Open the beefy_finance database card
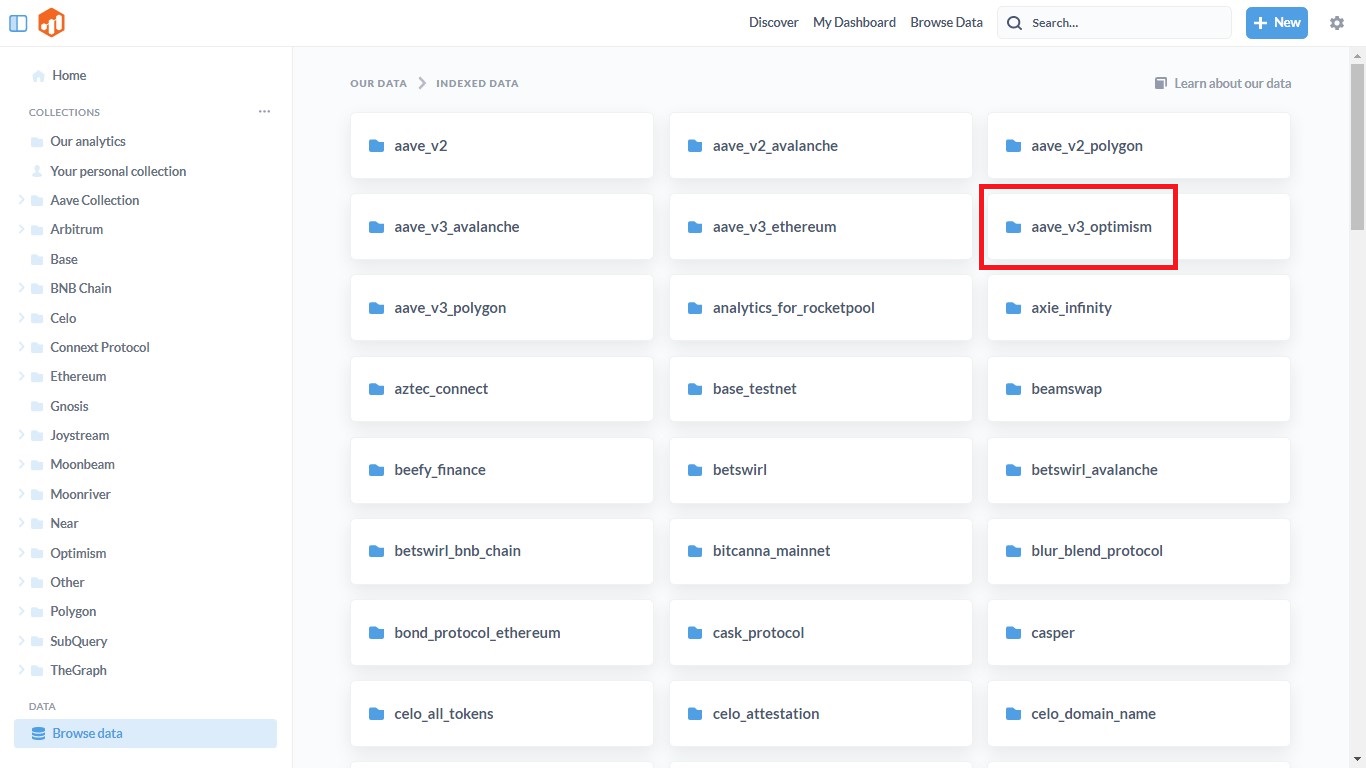Viewport: 1366px width, 768px height. [x=502, y=470]
